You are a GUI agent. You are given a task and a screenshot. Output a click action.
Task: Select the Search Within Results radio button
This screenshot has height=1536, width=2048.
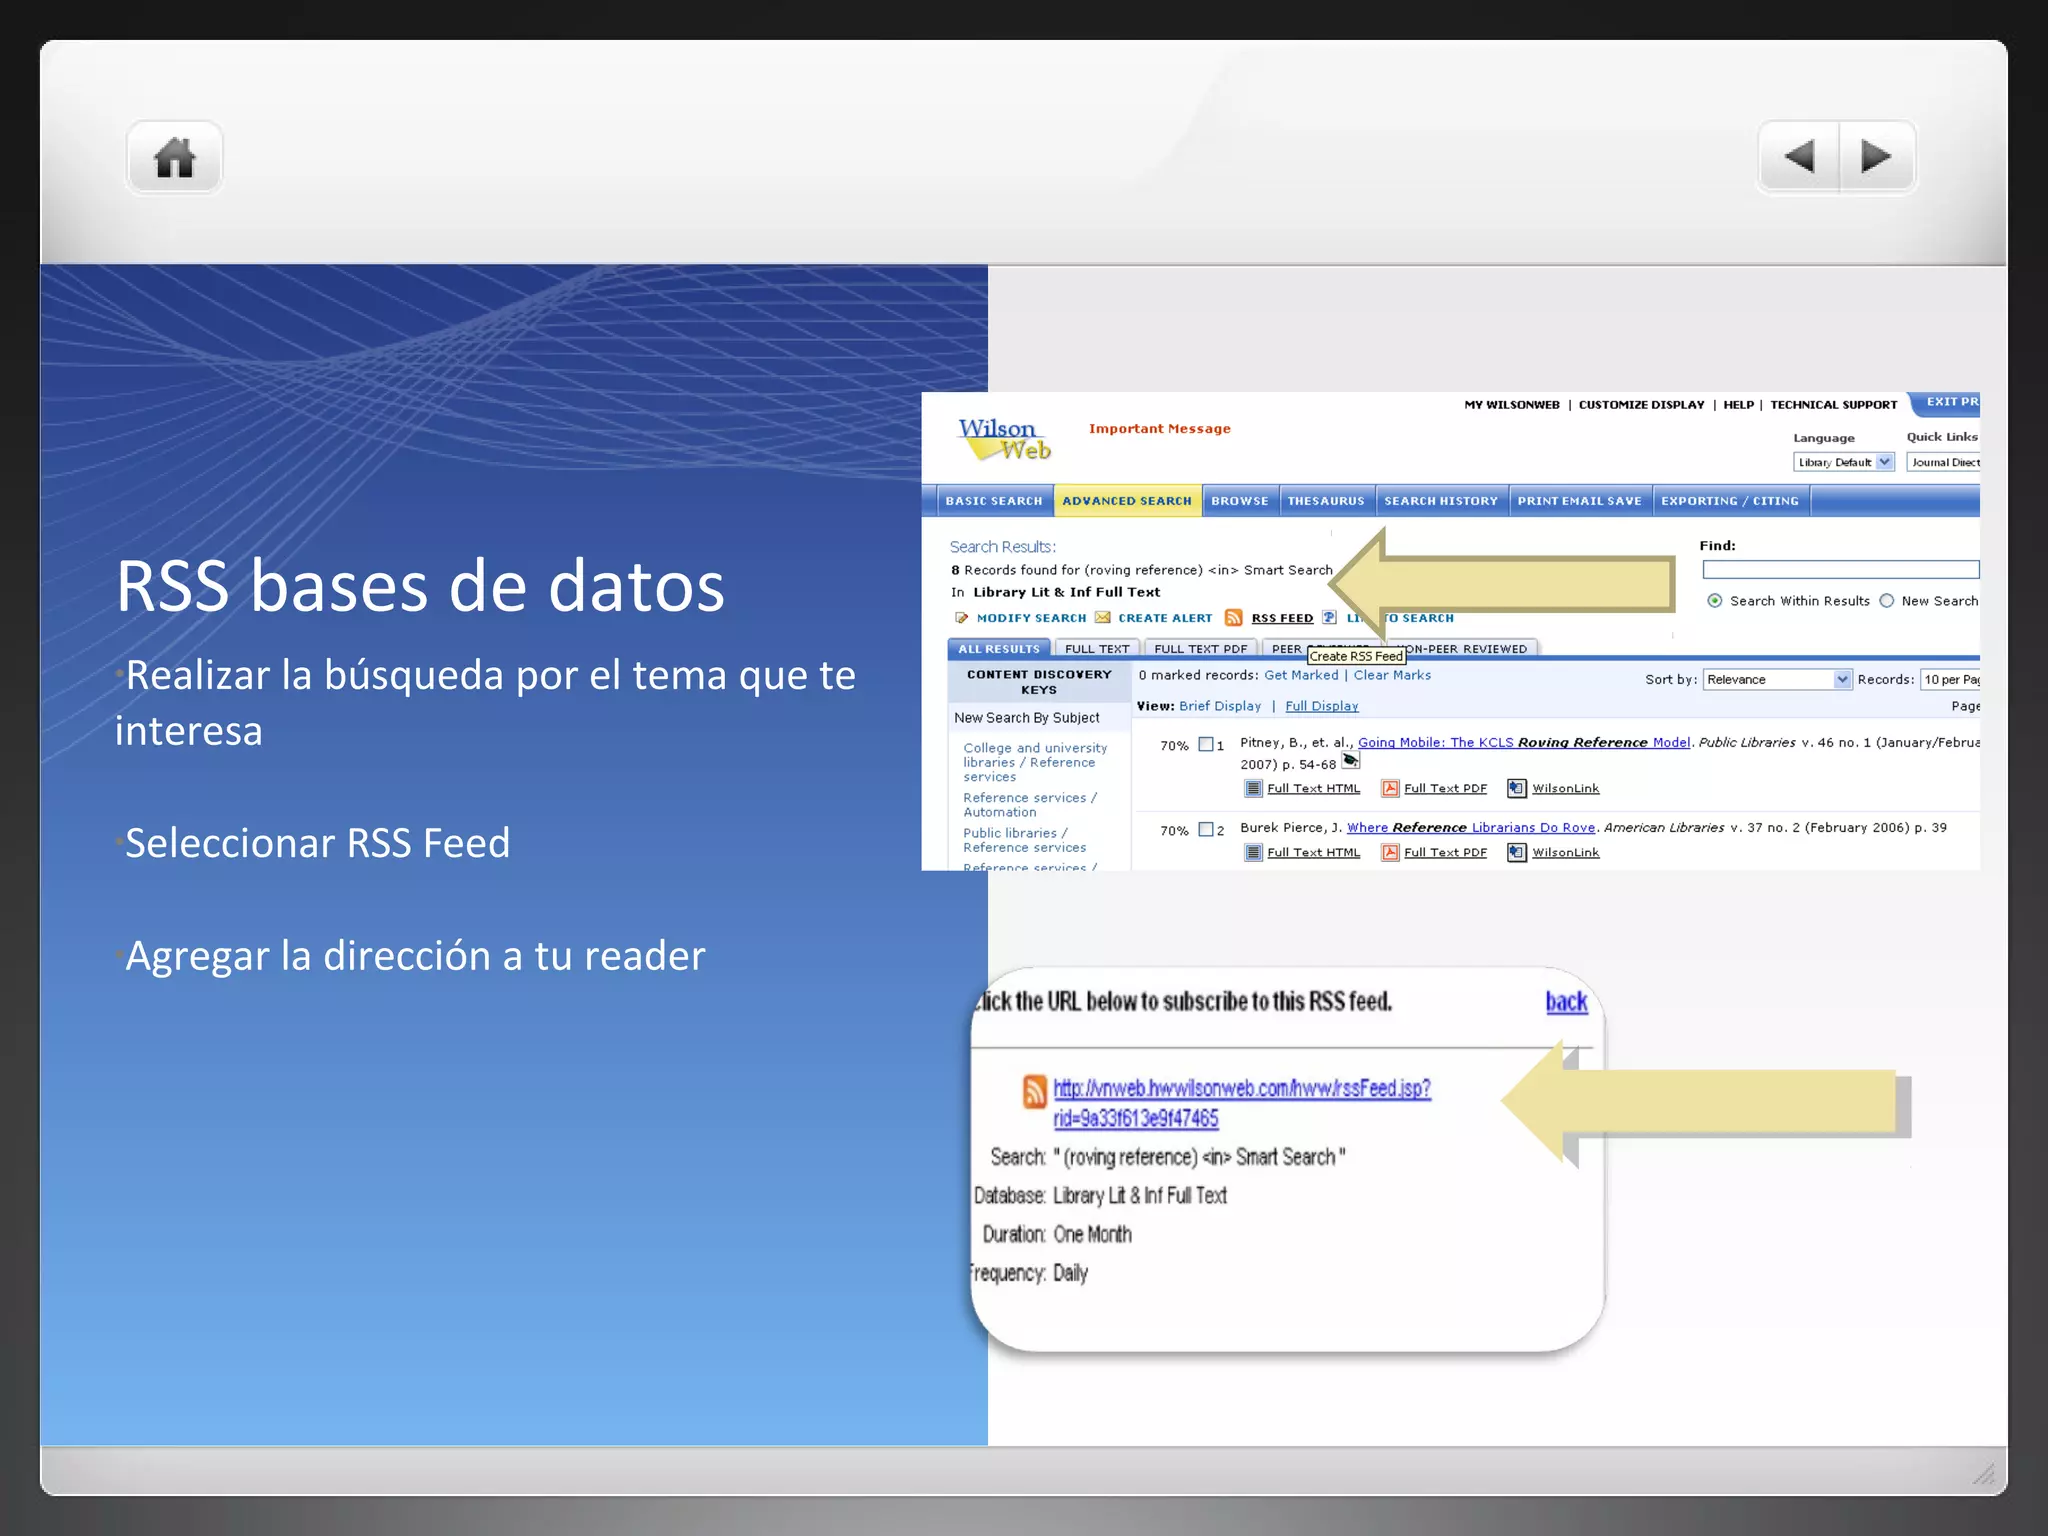coord(1715,601)
